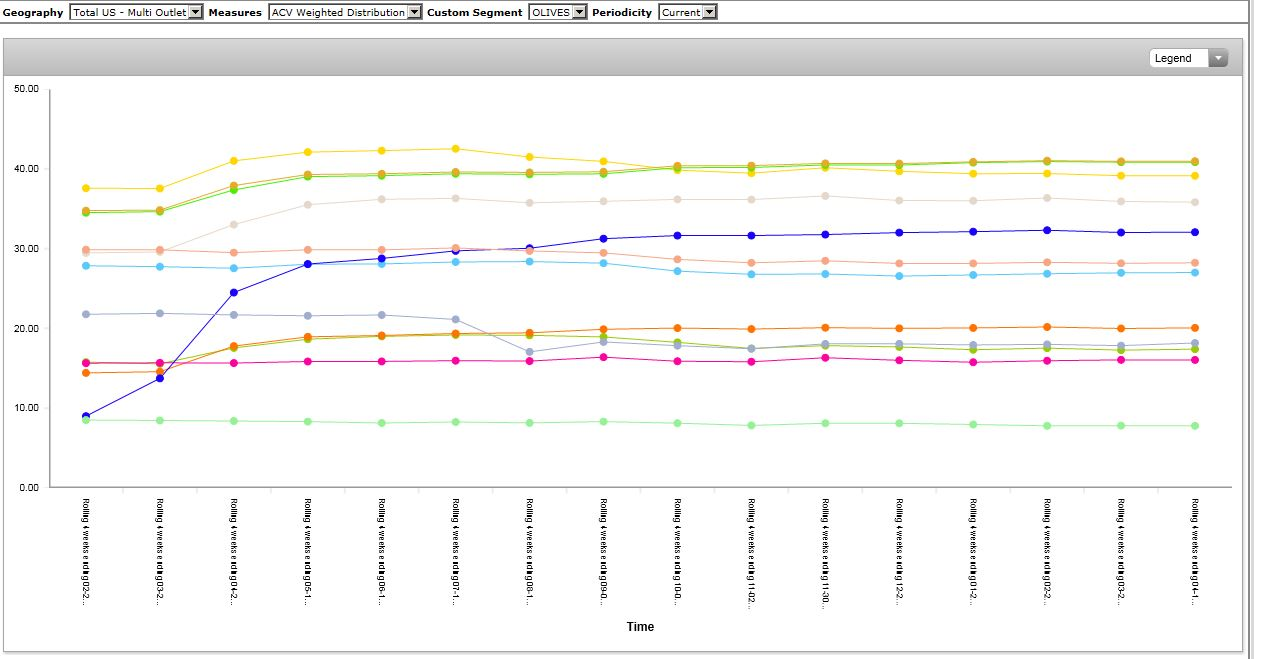Screen dimensions: 1262x659
Task: Click the dark blue point at first time period
Action: click(x=86, y=416)
